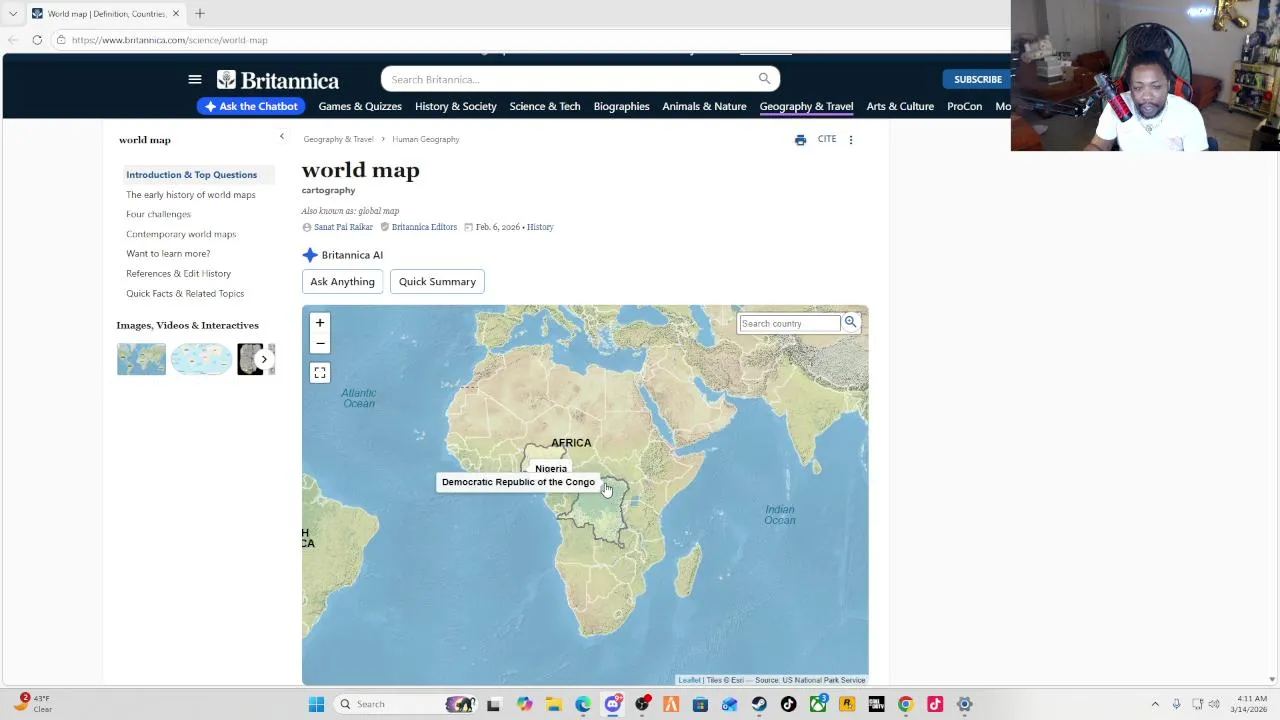Open the three-dot more options menu
The width and height of the screenshot is (1280, 720).
point(851,140)
